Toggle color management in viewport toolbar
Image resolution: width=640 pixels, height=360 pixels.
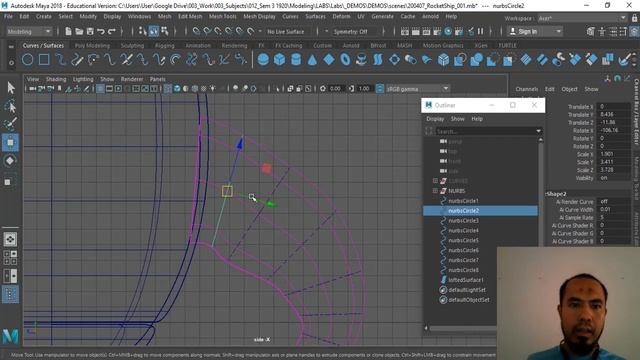tap(380, 89)
